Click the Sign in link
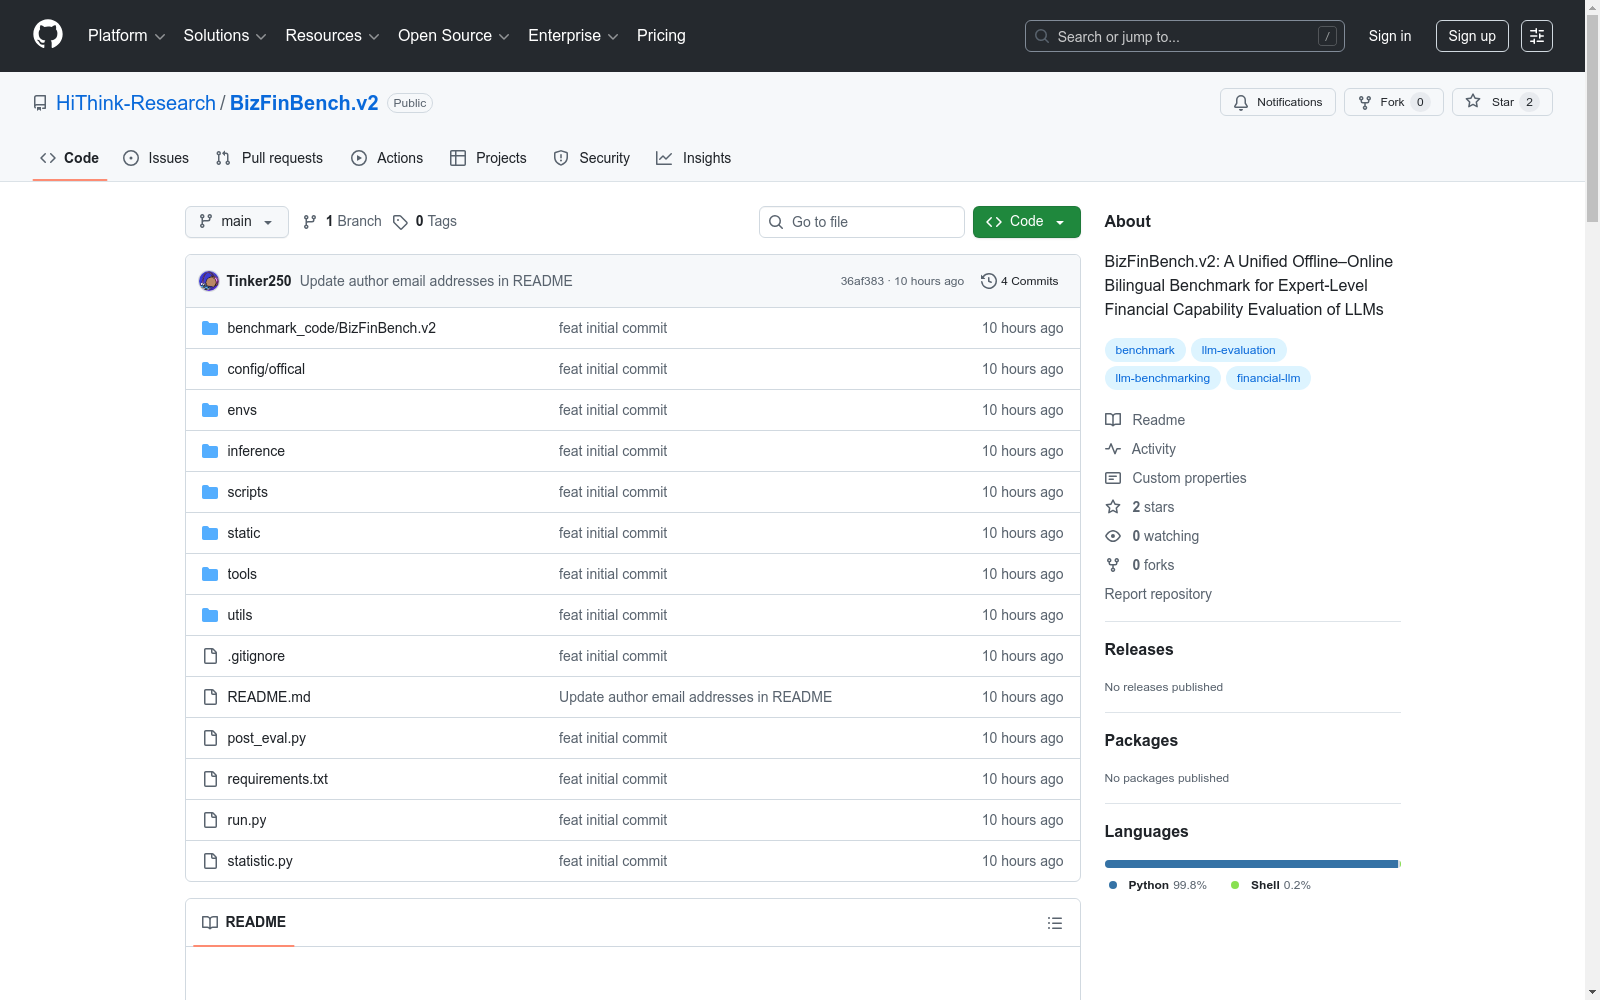The height and width of the screenshot is (1000, 1600). pyautogui.click(x=1390, y=36)
